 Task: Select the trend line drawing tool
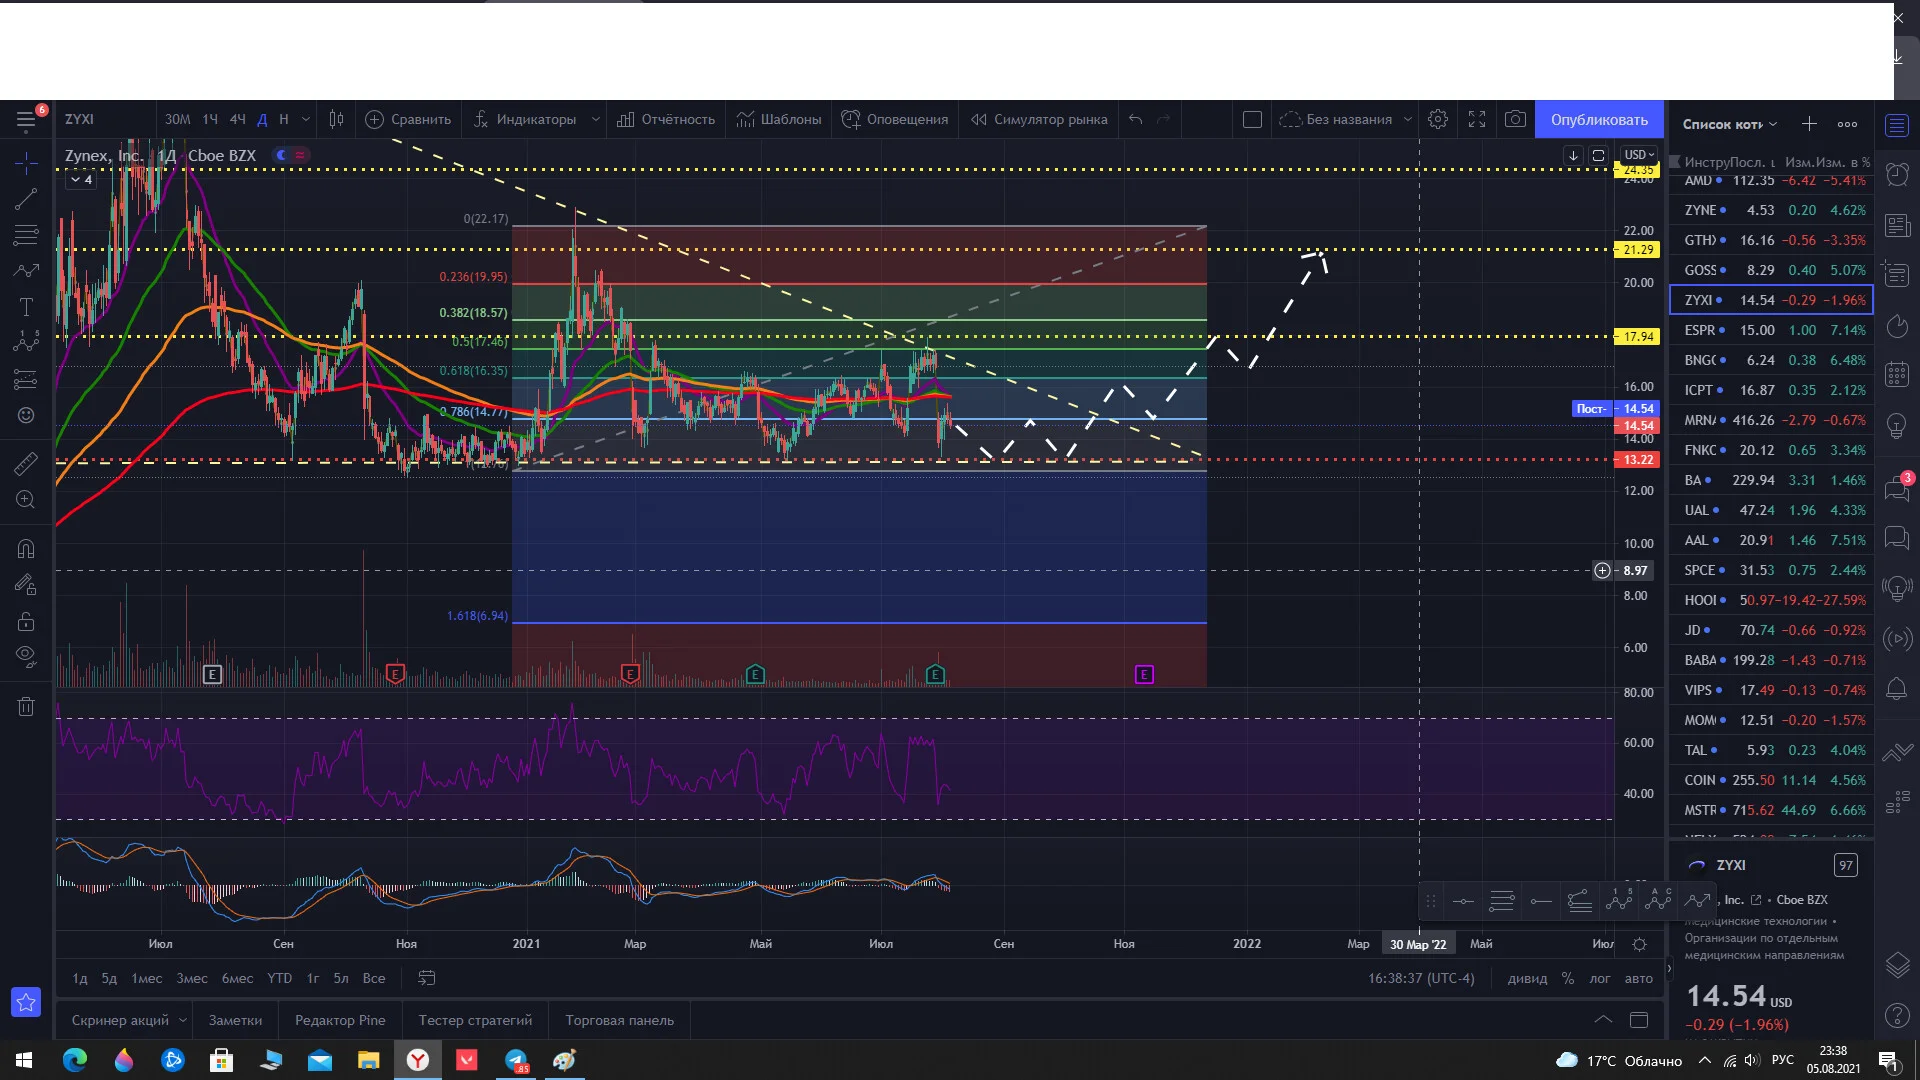pyautogui.click(x=26, y=200)
